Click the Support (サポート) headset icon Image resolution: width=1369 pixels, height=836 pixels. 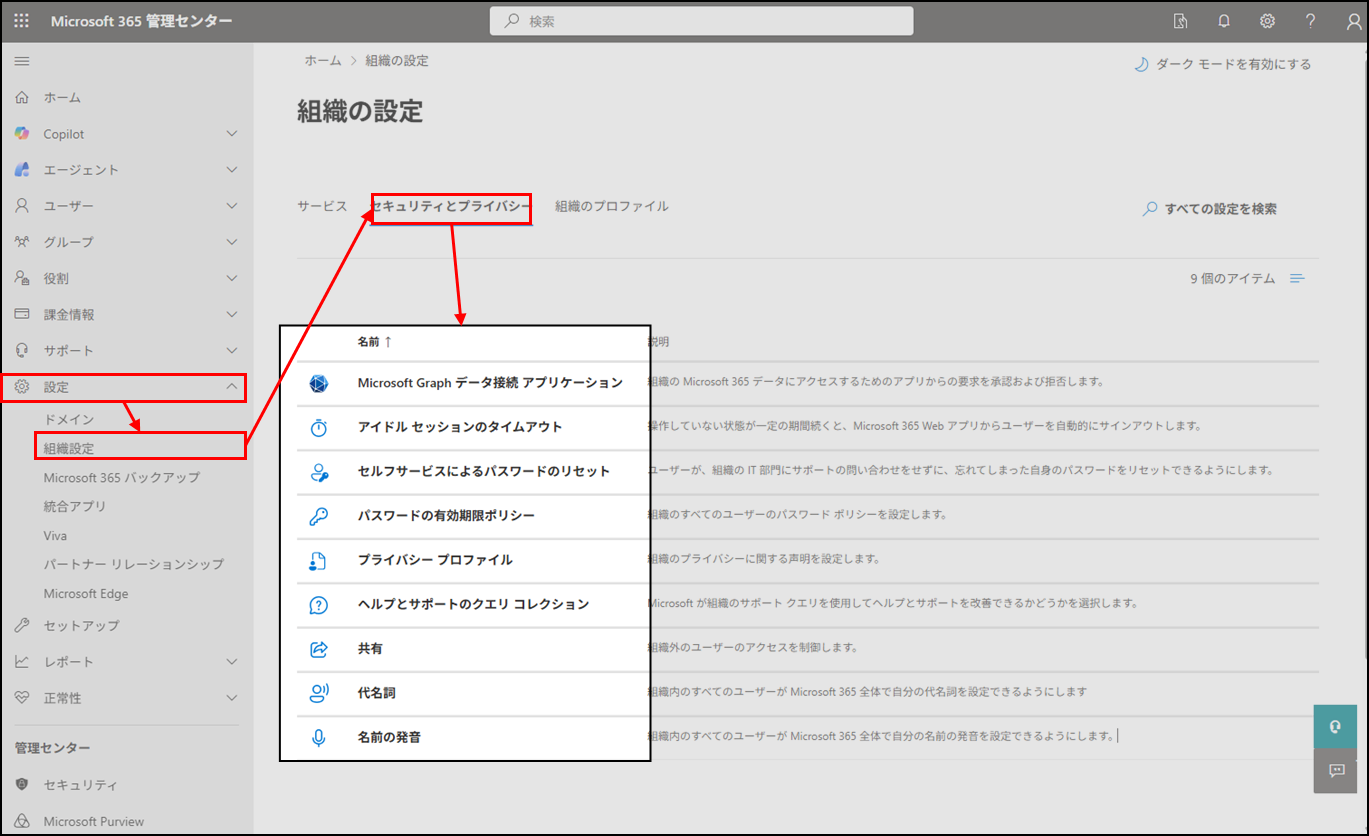tap(22, 350)
